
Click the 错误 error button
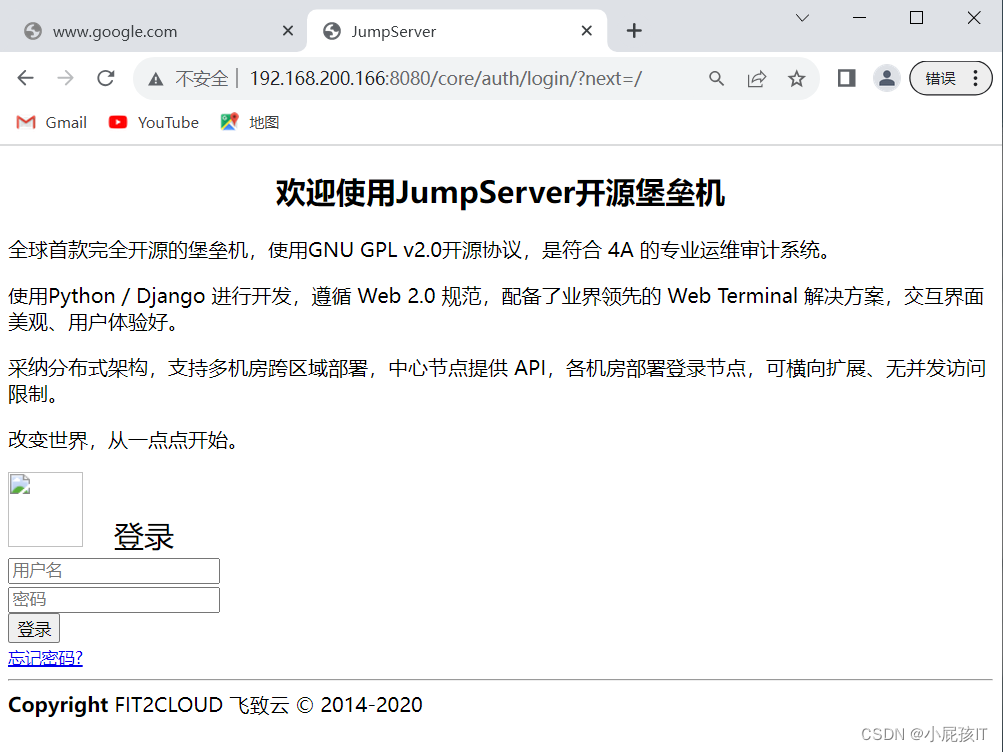[944, 78]
